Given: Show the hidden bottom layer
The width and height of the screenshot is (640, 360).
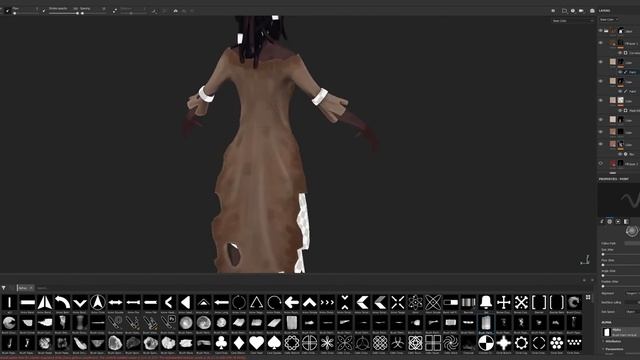Looking at the screenshot, I should (x=600, y=163).
